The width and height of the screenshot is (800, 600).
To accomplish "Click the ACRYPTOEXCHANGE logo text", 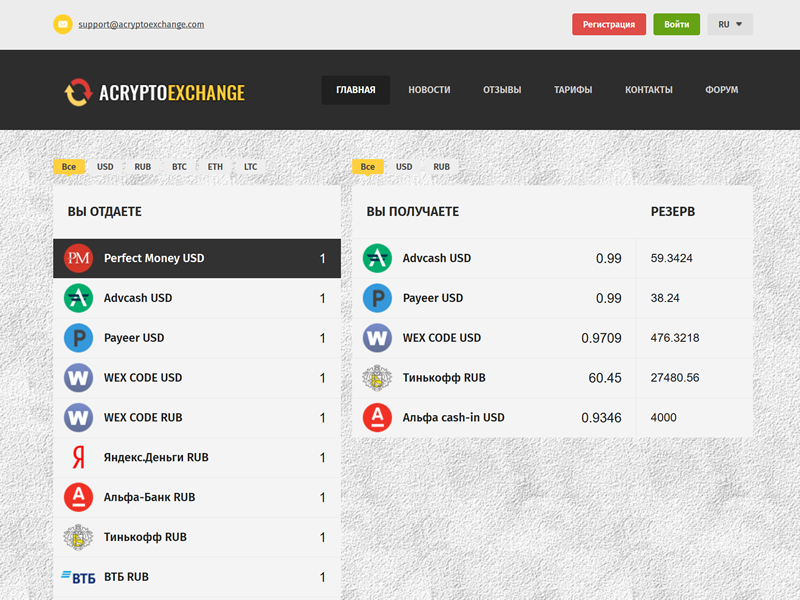I will (172, 93).
